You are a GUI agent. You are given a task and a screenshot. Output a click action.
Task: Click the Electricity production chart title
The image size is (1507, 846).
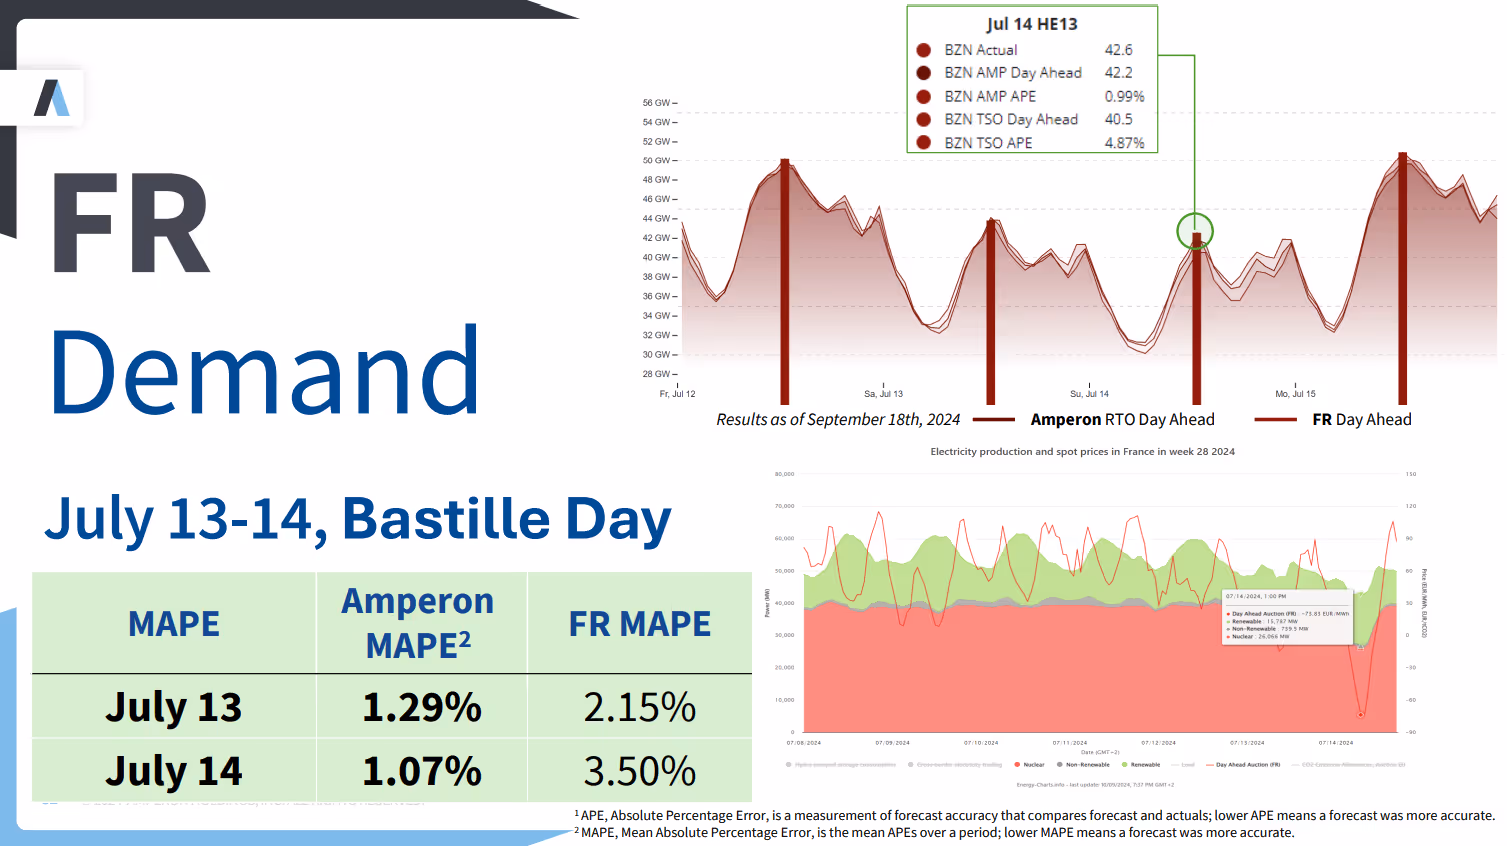(1083, 452)
